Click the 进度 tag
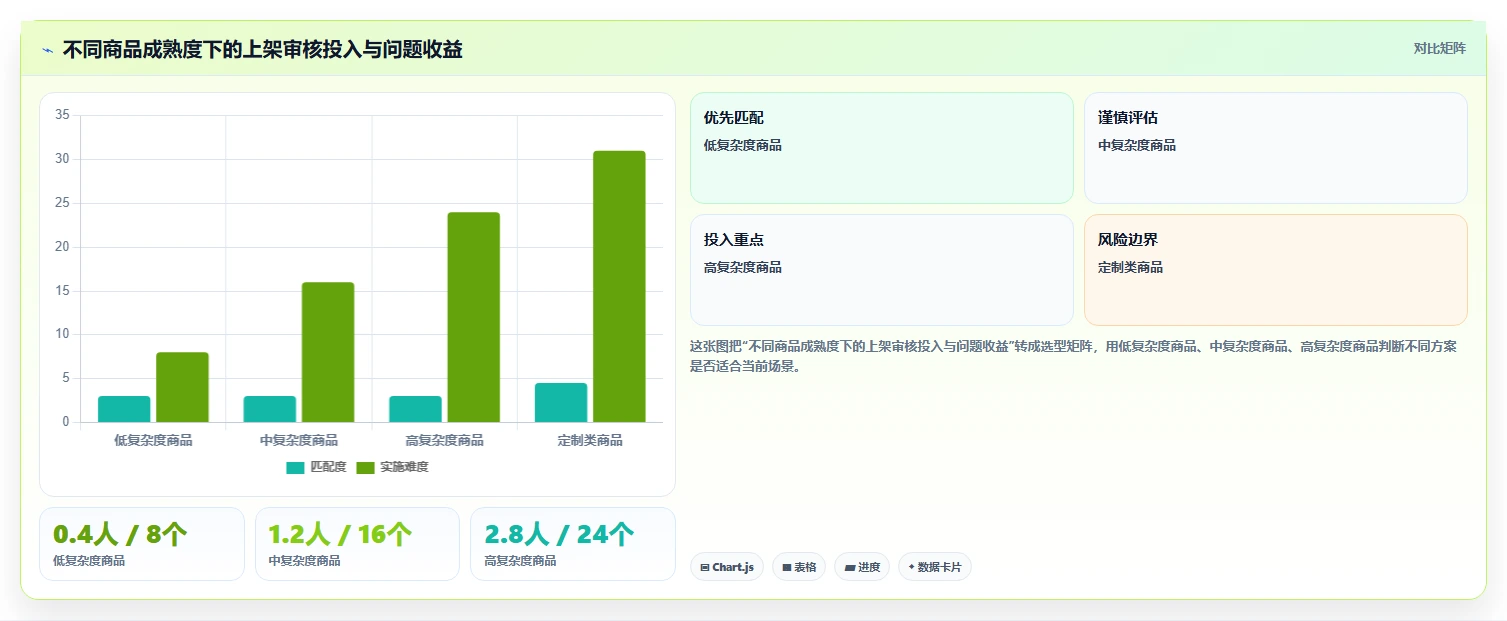This screenshot has width=1507, height=621. point(862,567)
